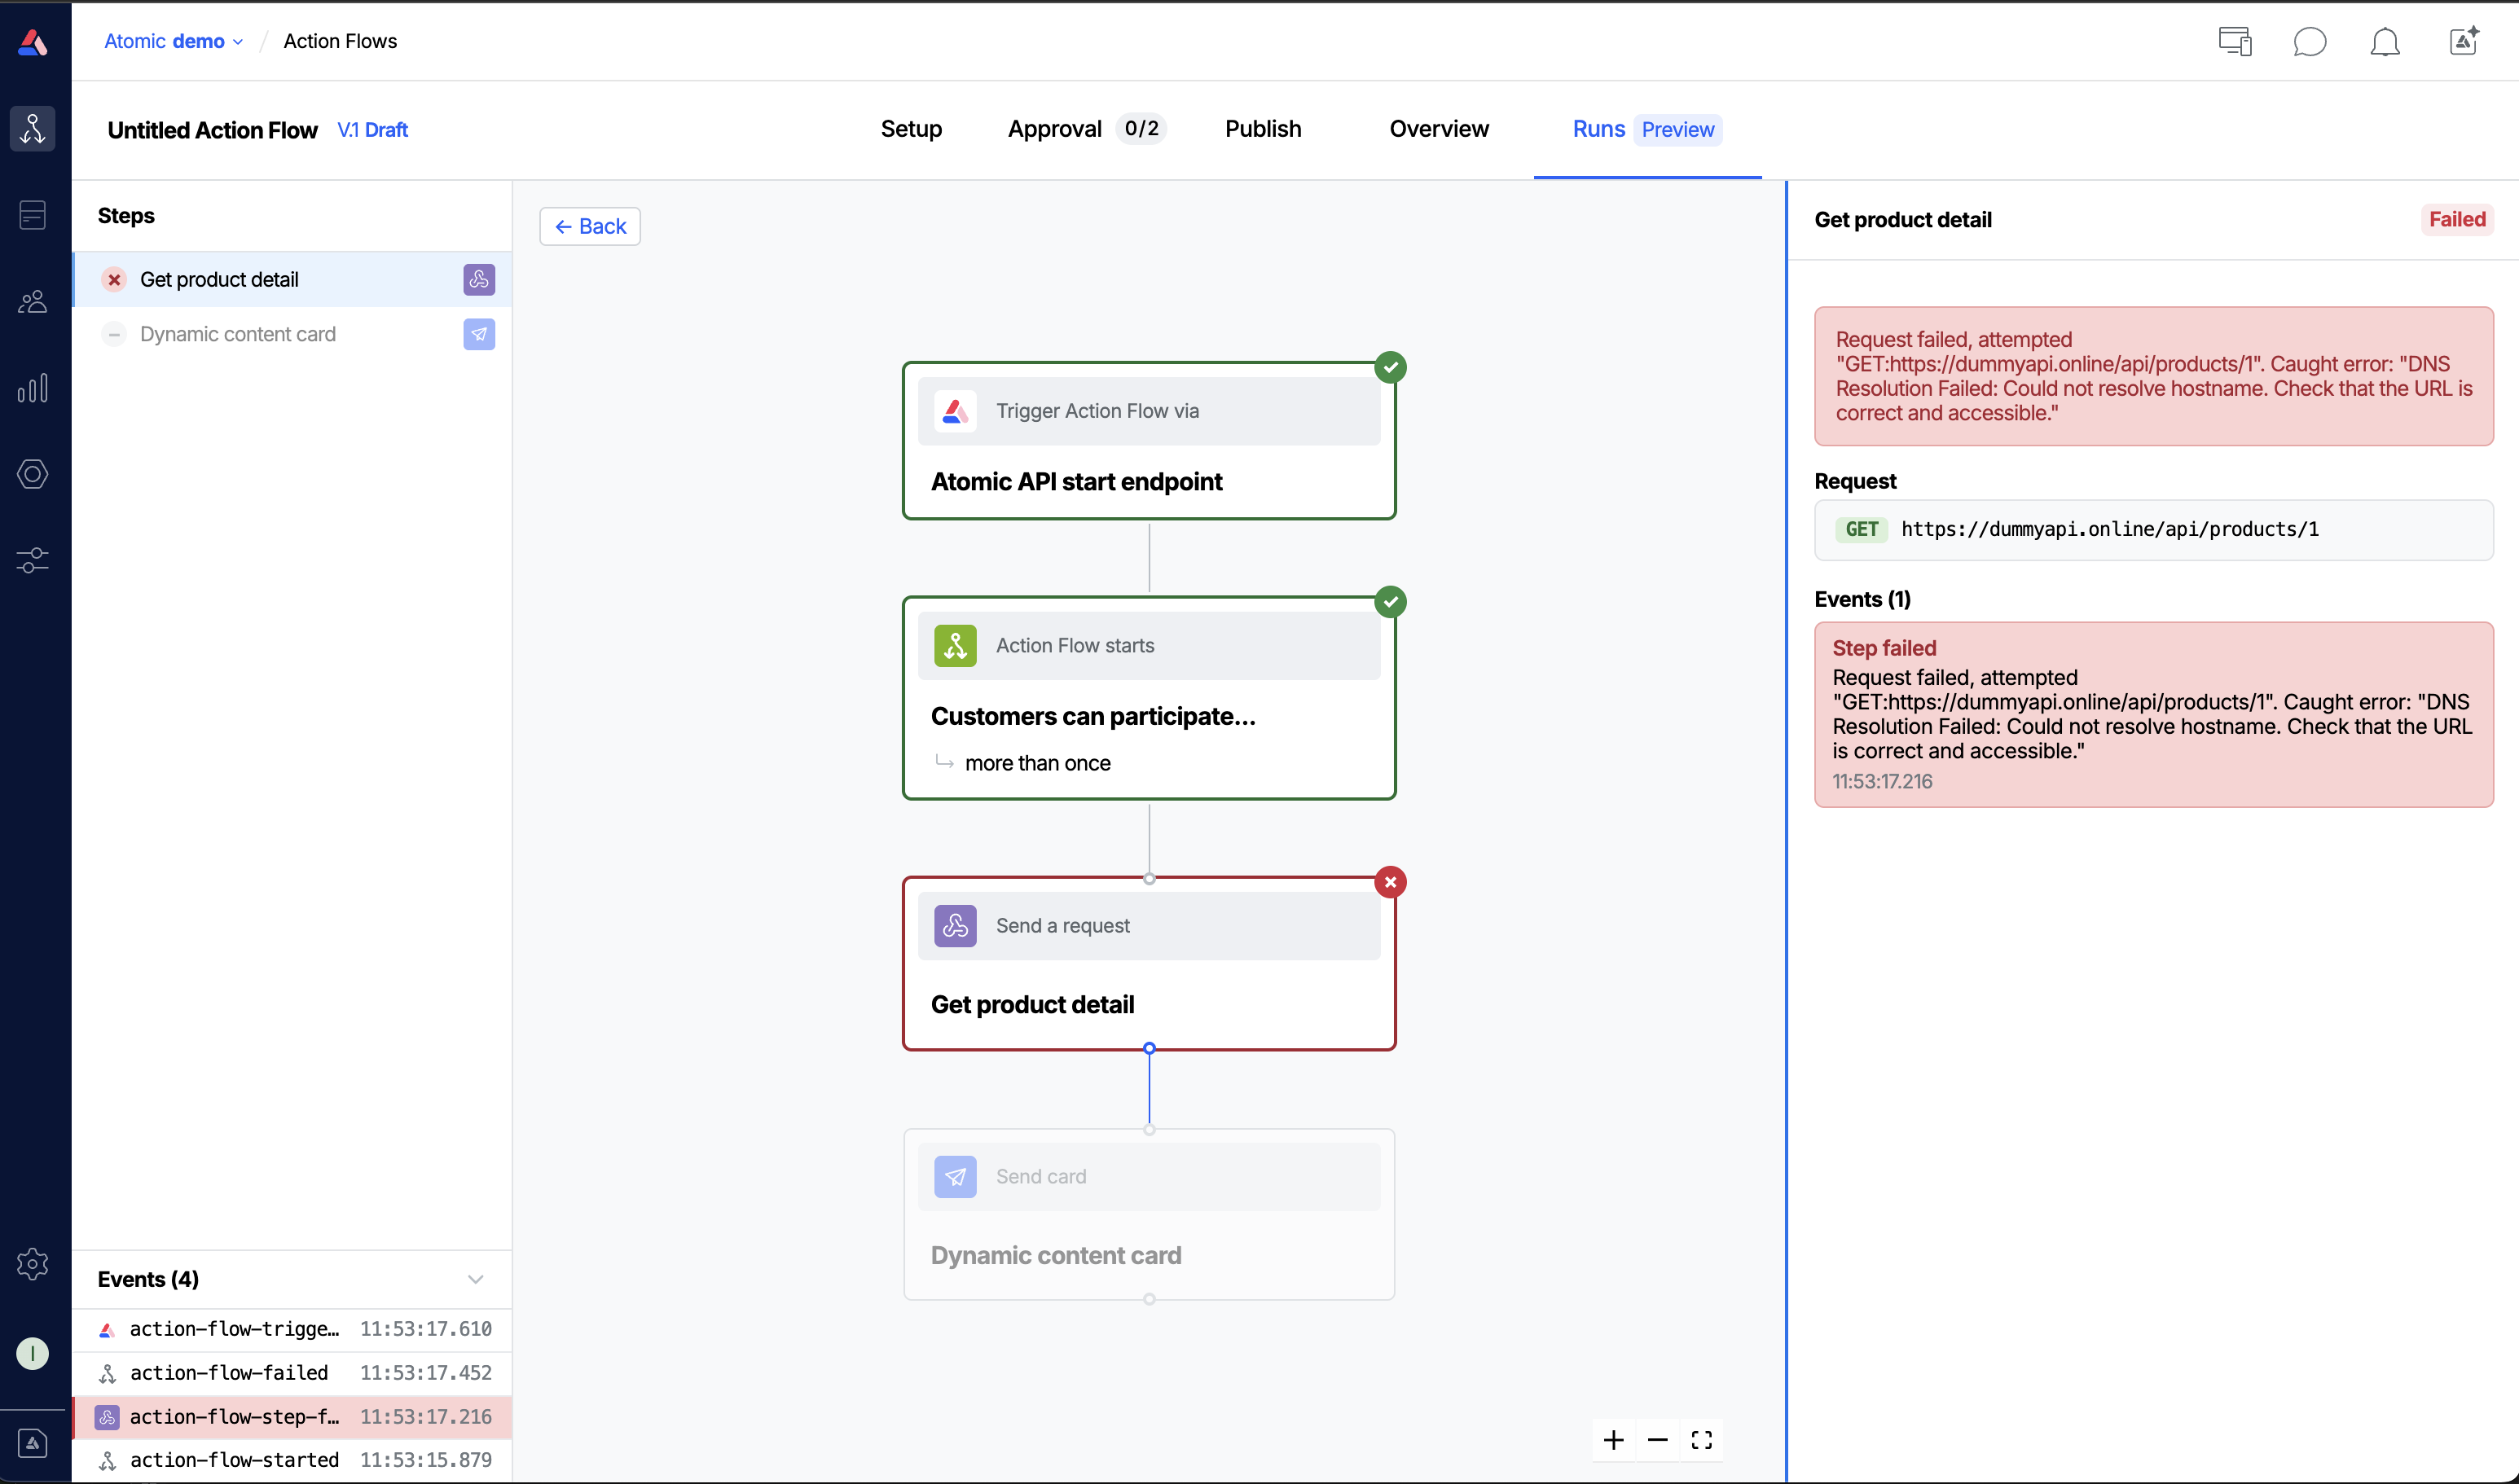The height and width of the screenshot is (1484, 2519).
Task: Click the Settings gear in the sidebar
Action: pos(32,1264)
